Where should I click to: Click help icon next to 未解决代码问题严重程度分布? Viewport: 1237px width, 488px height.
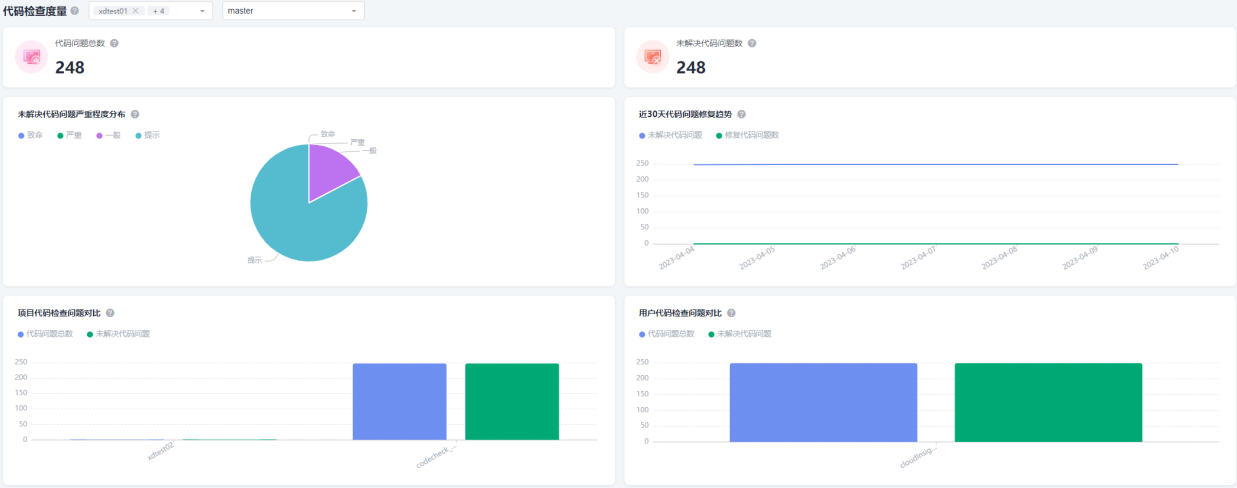135,114
